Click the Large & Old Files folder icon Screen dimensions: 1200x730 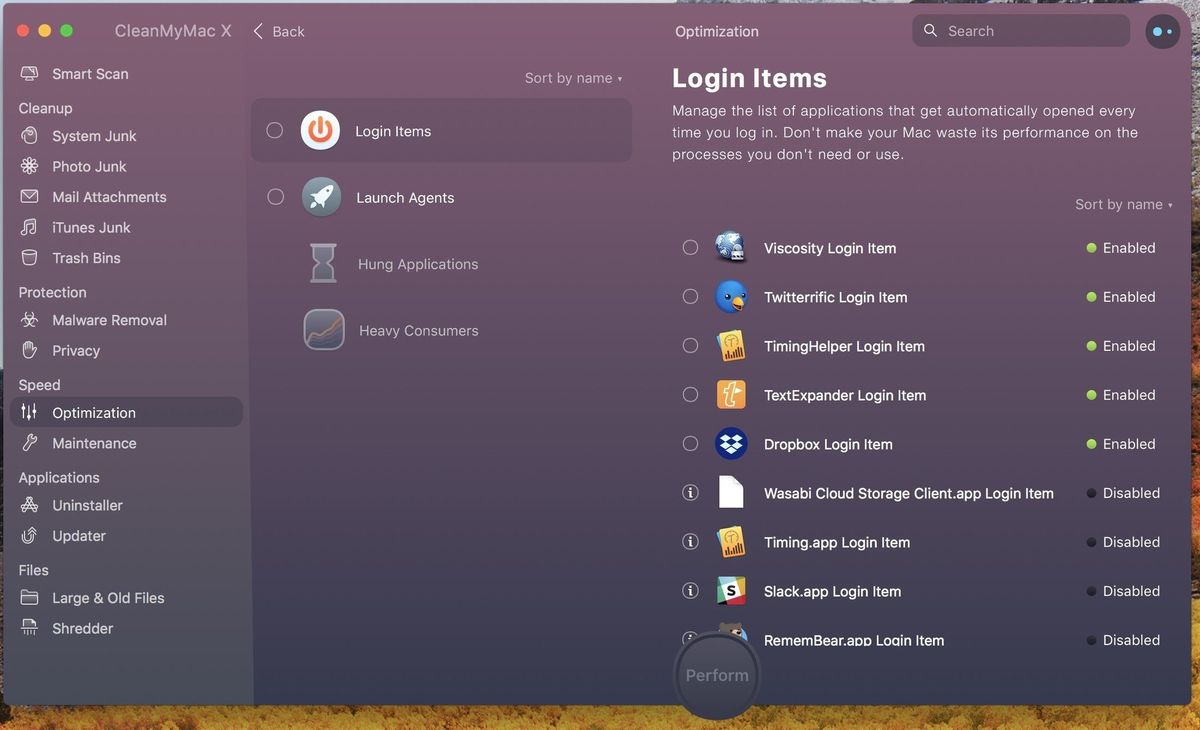coord(30,598)
